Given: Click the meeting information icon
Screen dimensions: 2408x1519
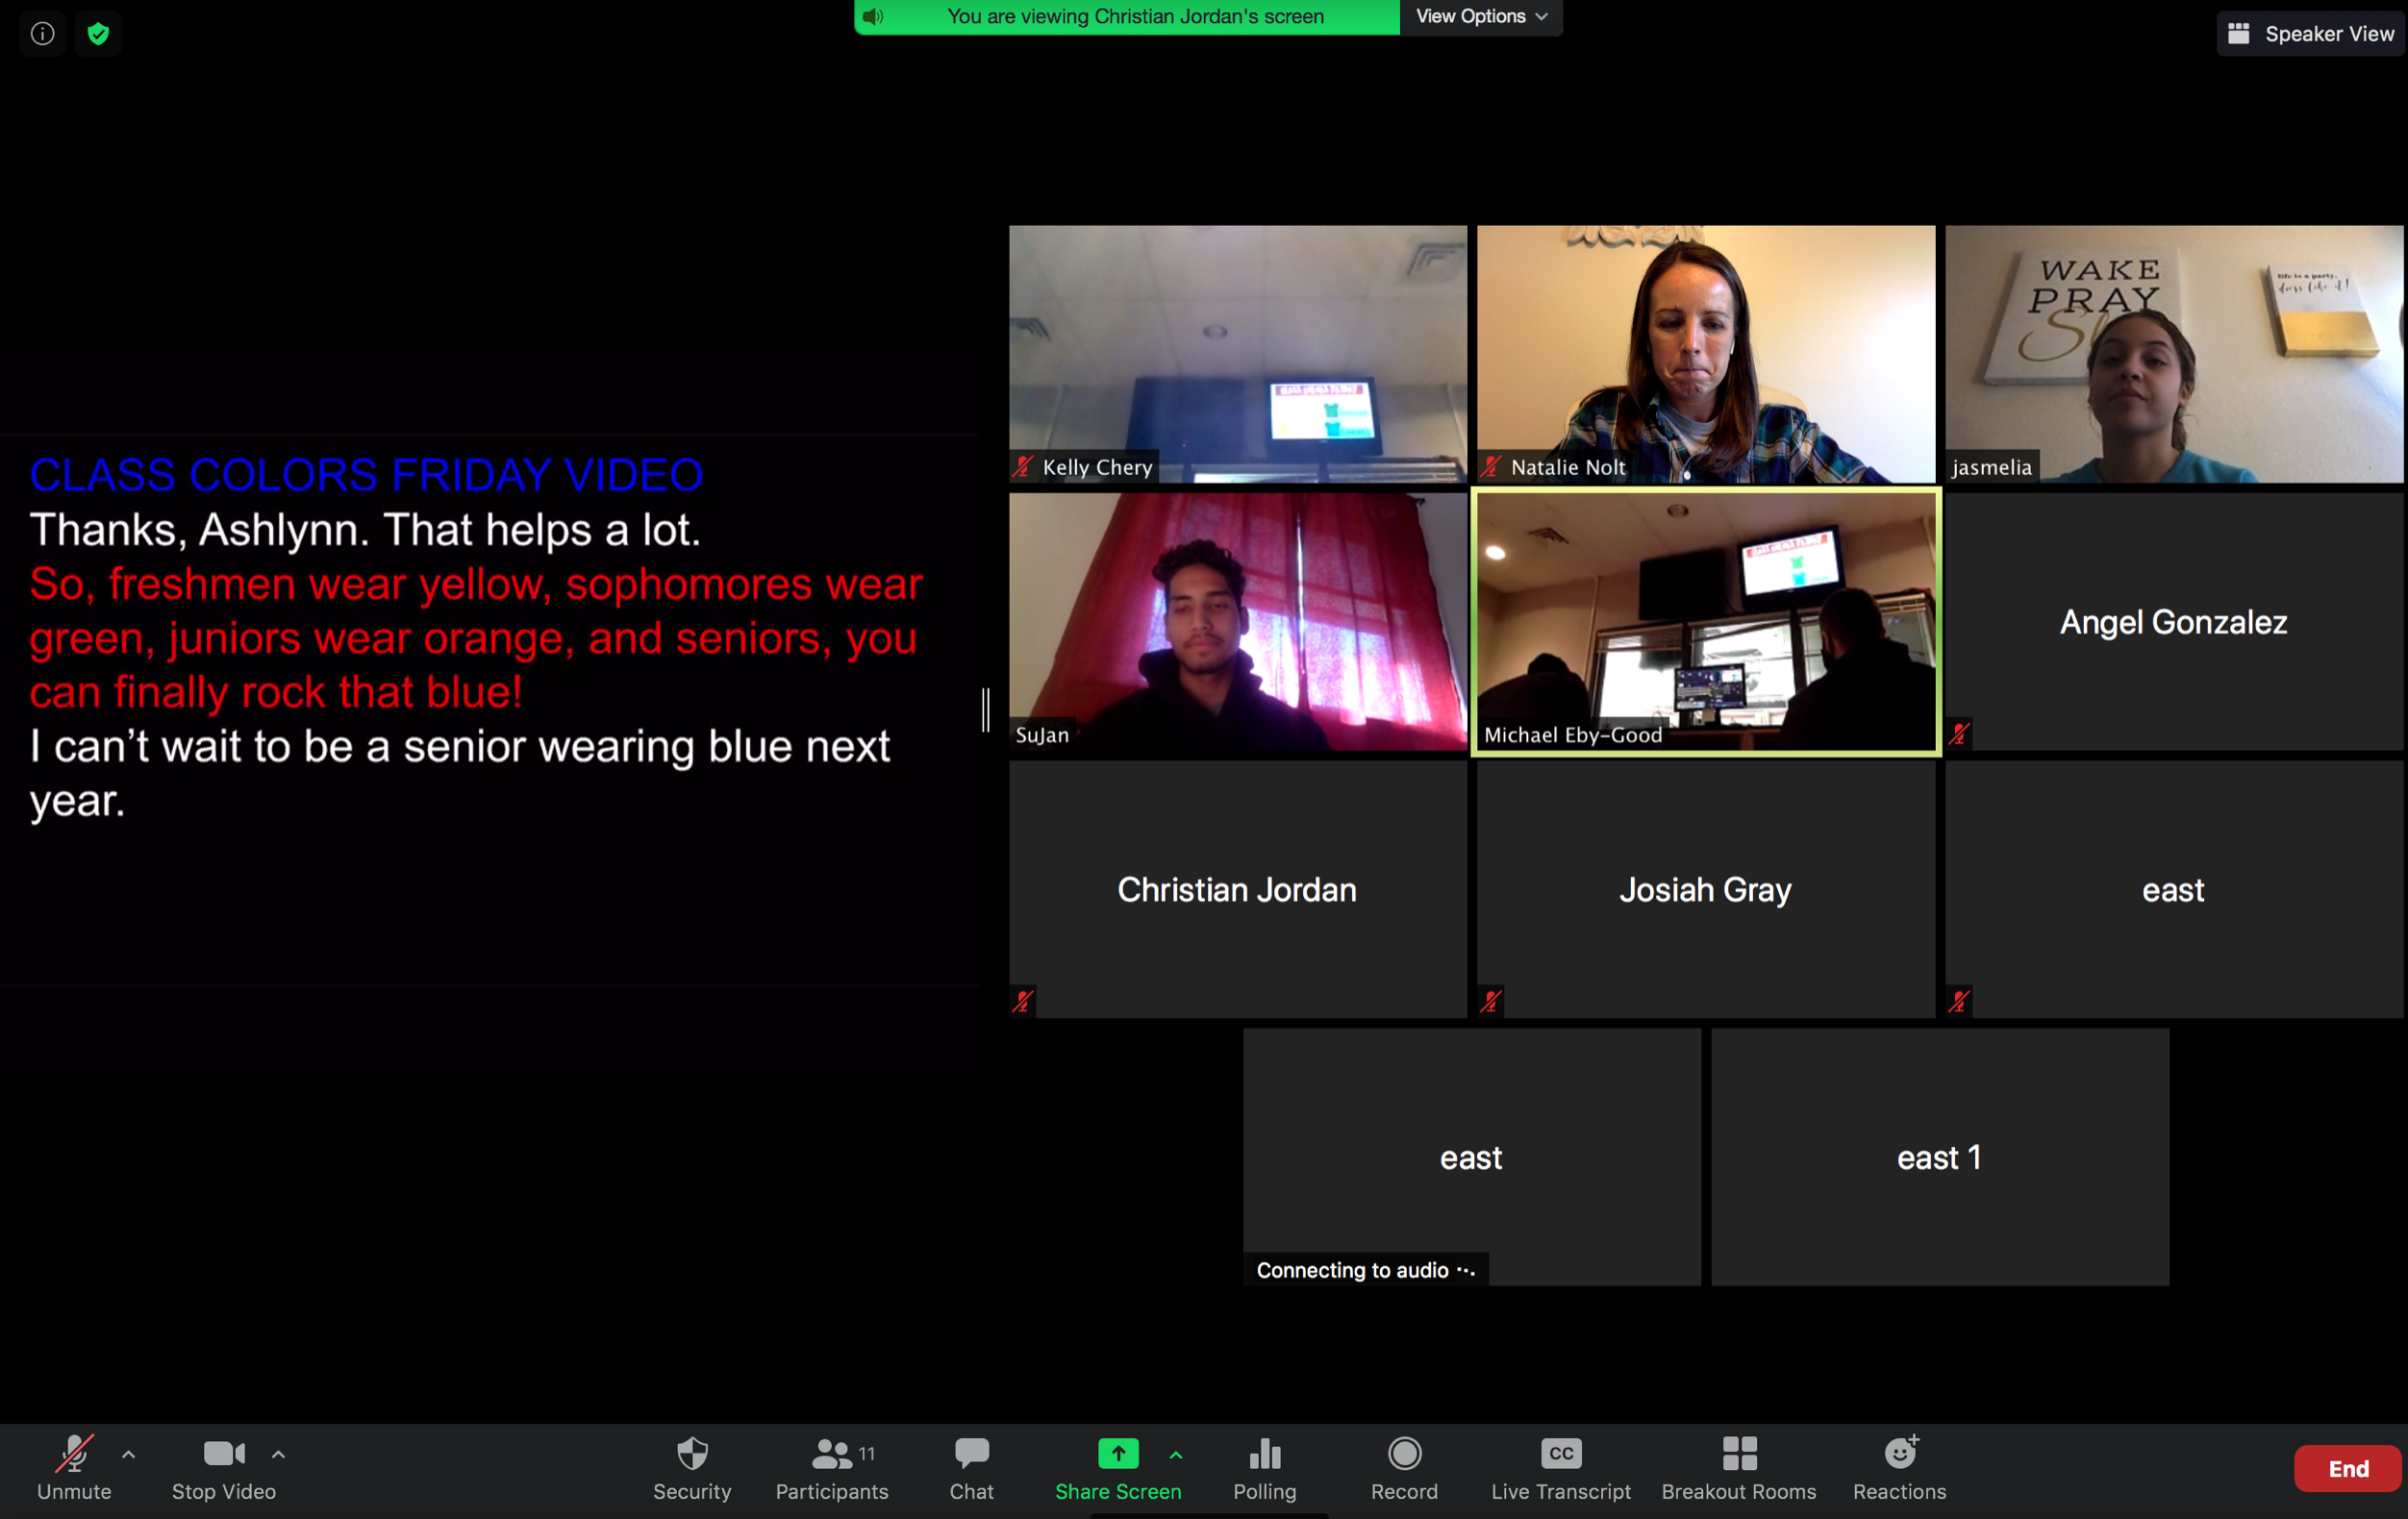Looking at the screenshot, I should tap(42, 33).
